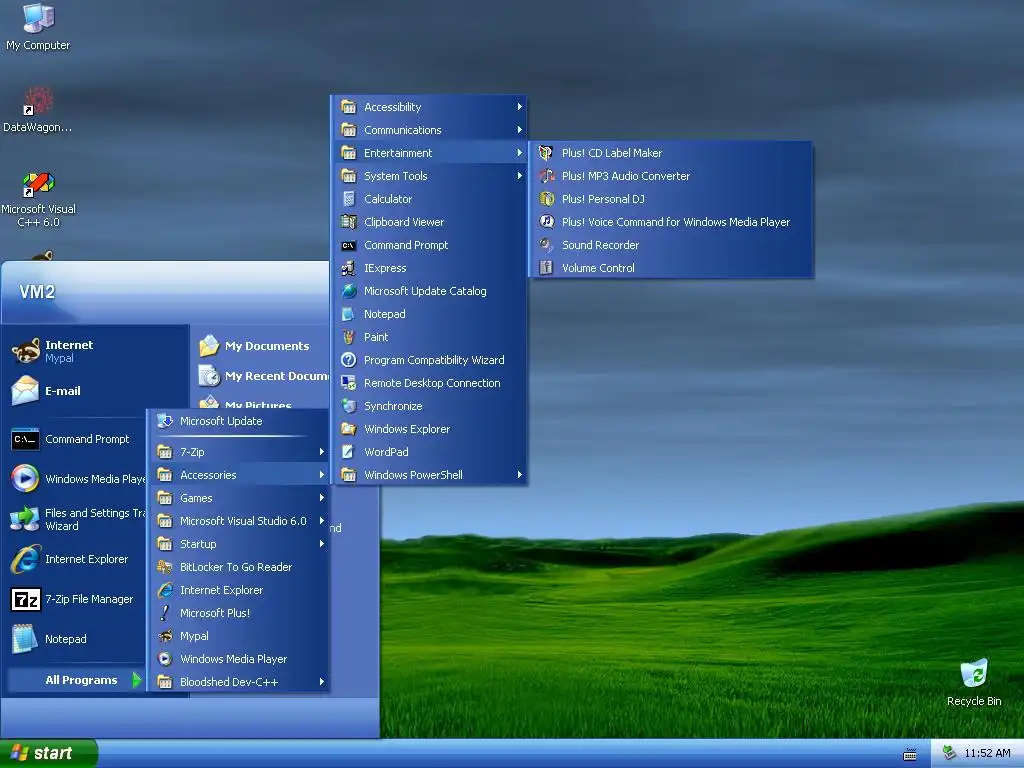Open Windows Media Player in Start menu left pane
The image size is (1024, 768).
(76, 479)
